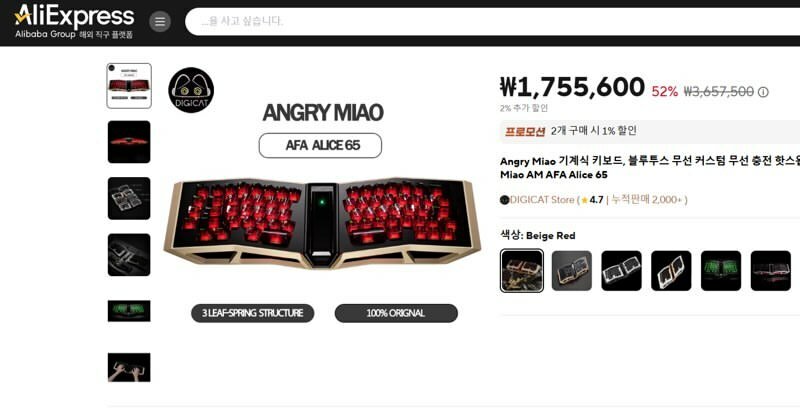800x409 pixels.
Task: Choose the Beige Red color swatch
Action: (522, 271)
